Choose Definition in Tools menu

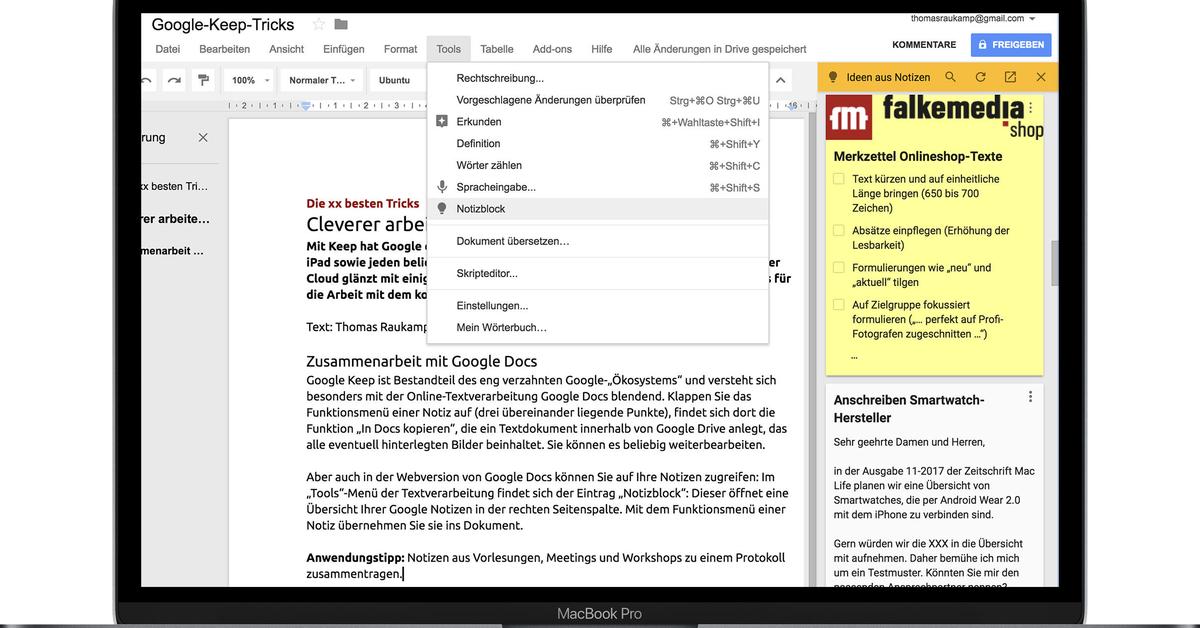click(x=598, y=144)
